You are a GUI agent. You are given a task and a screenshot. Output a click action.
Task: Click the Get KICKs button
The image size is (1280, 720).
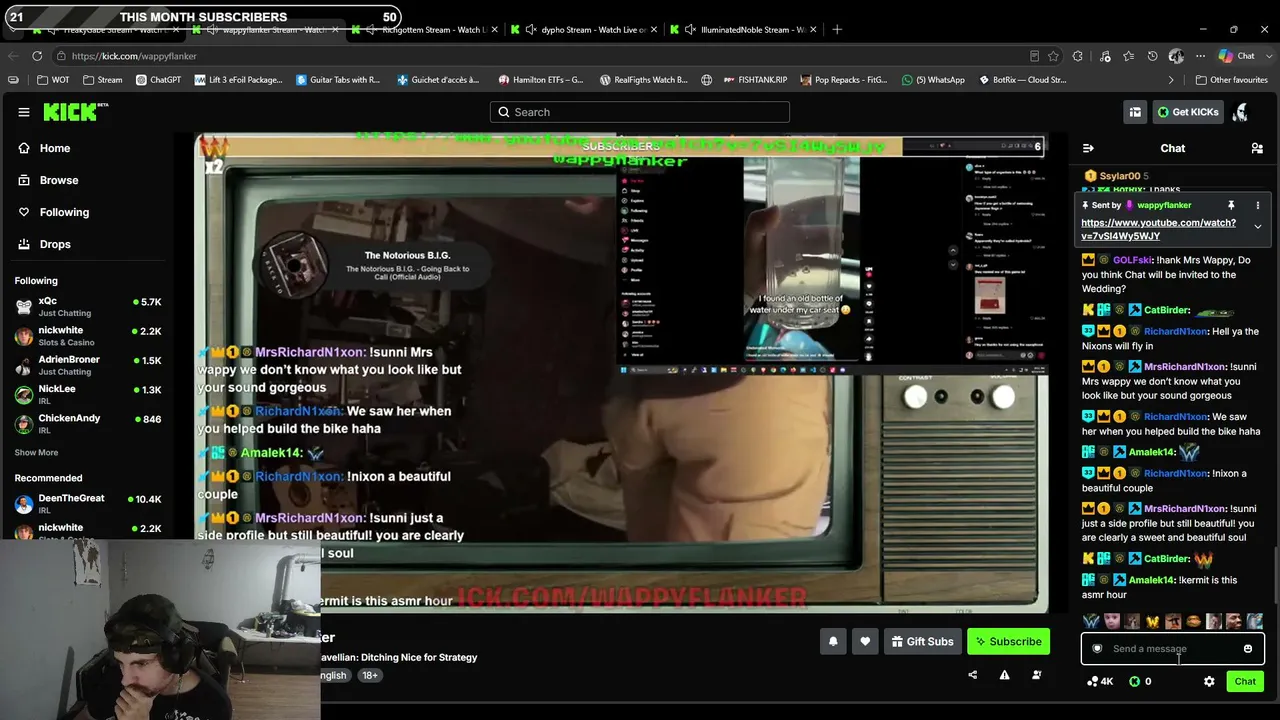(x=1188, y=112)
